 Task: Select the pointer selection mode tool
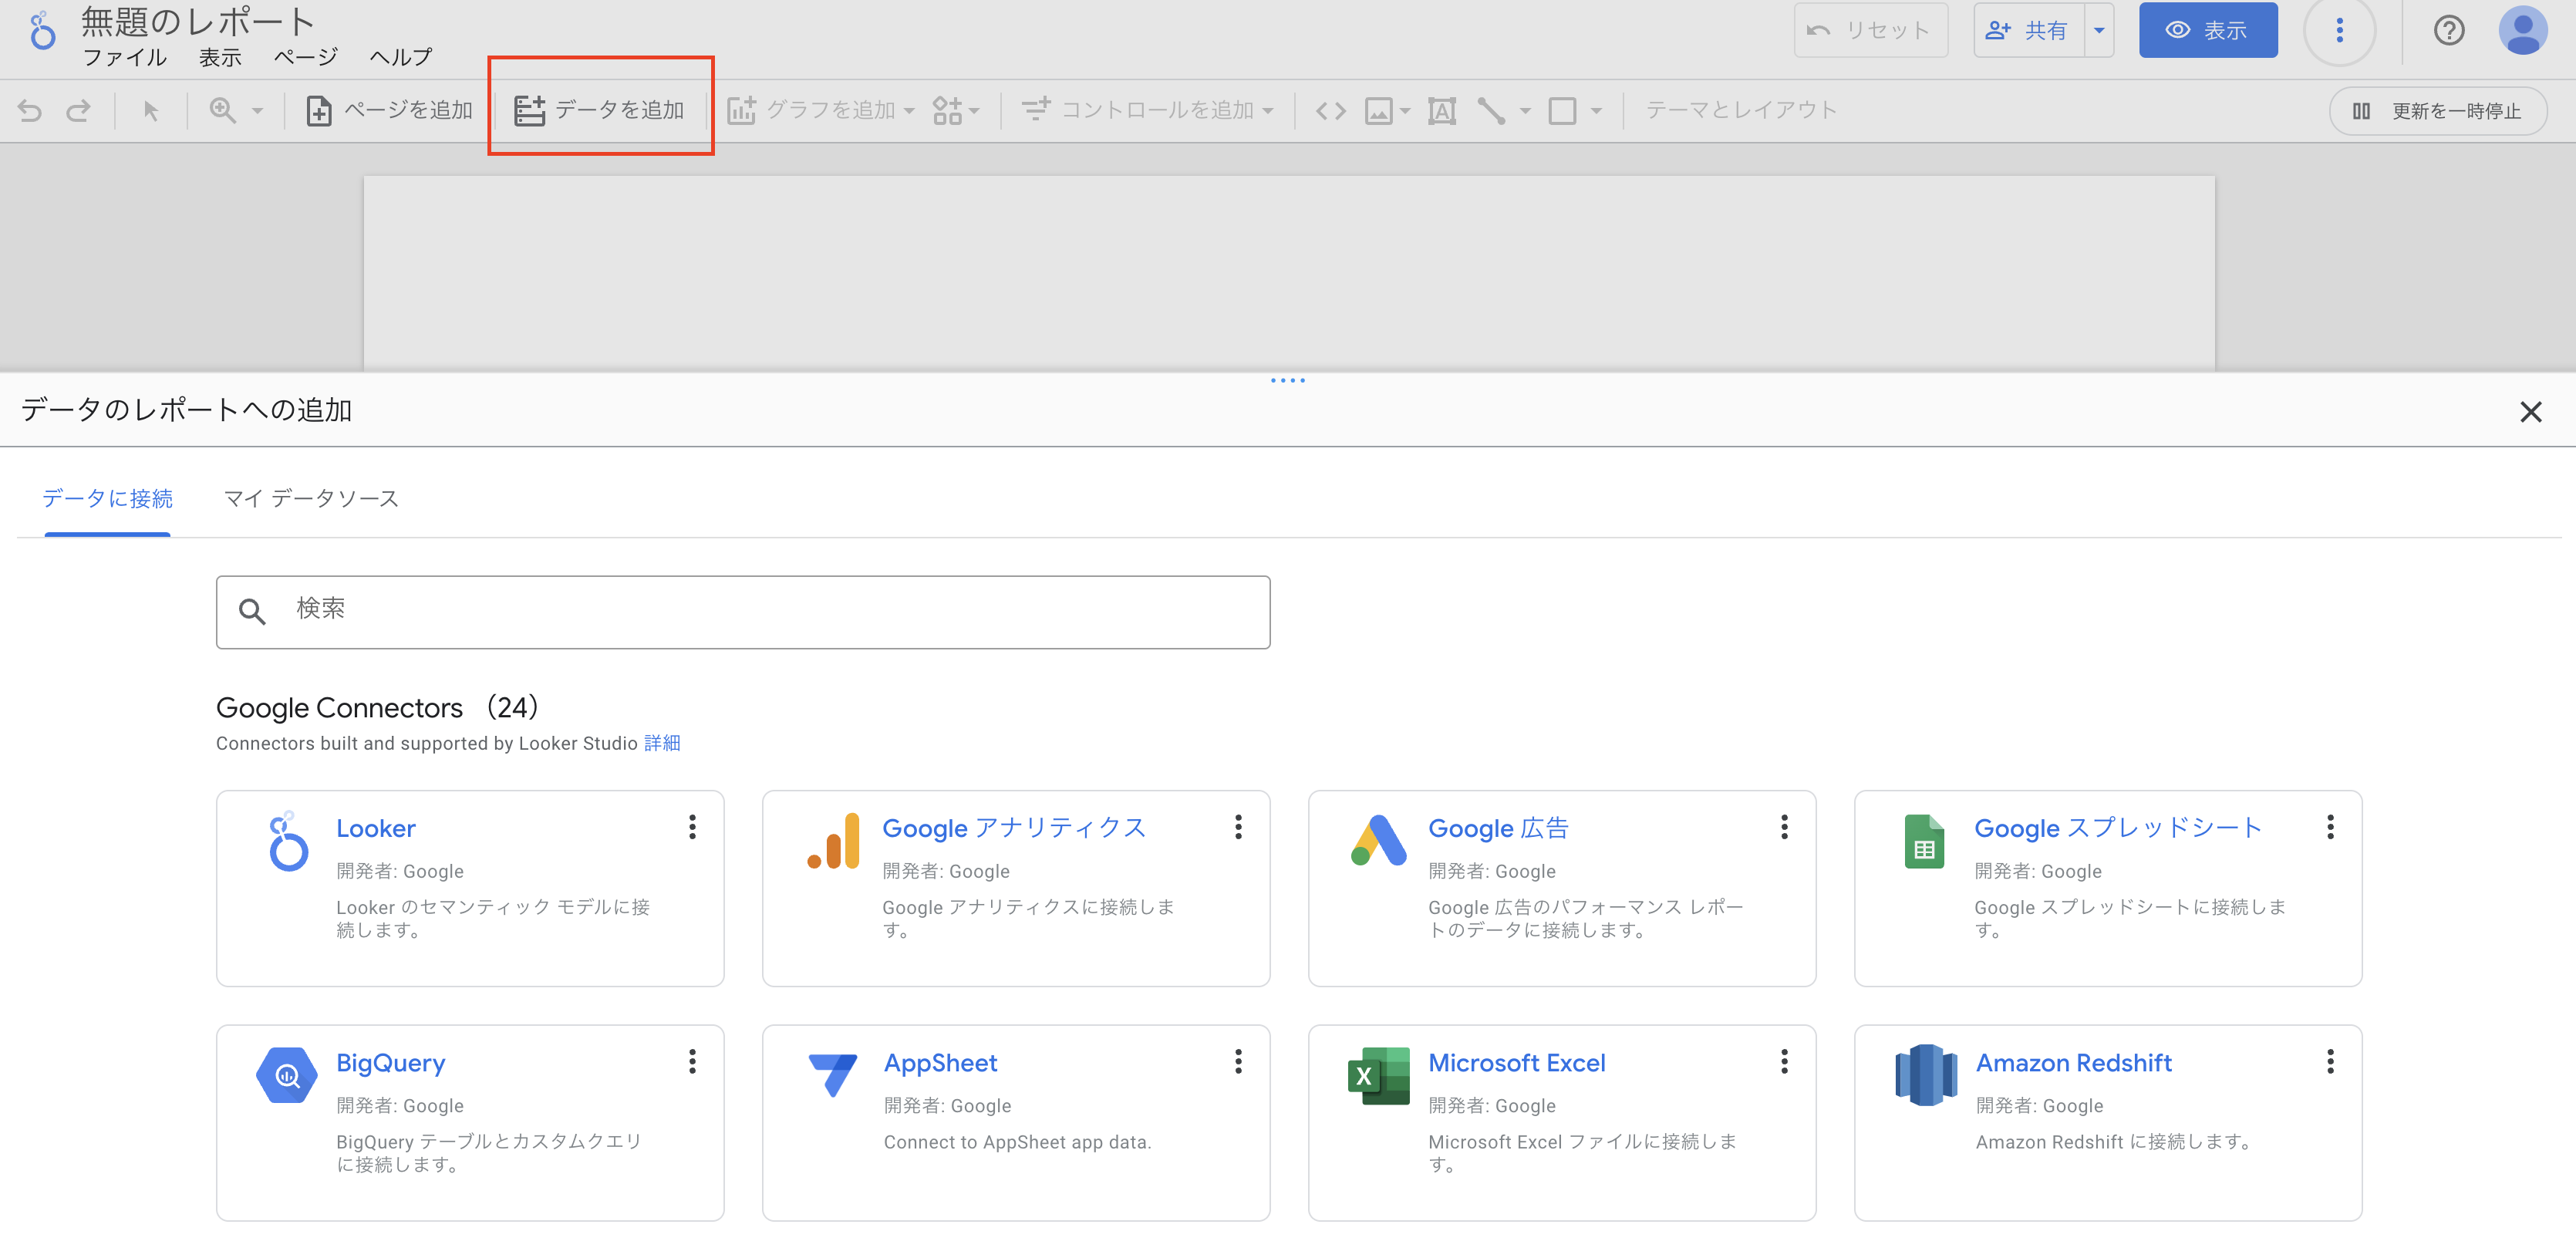[x=151, y=110]
